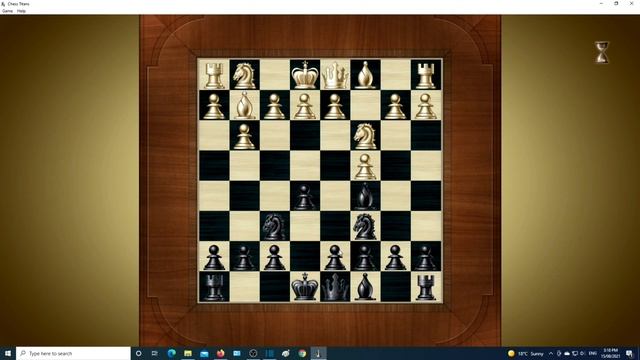Select the black knight on c6
Viewport: 640px width, 360px height.
pos(365,227)
